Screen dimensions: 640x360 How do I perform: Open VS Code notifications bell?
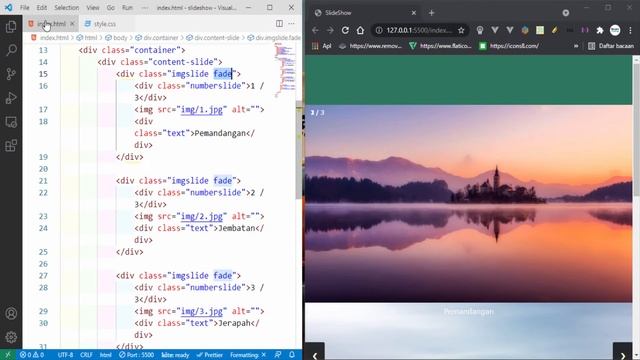click(292, 355)
